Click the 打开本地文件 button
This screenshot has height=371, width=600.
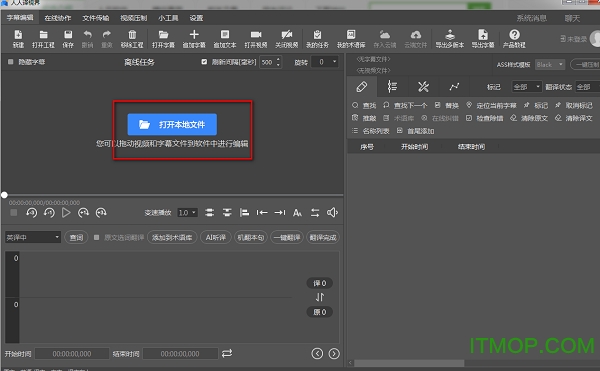[x=172, y=124]
